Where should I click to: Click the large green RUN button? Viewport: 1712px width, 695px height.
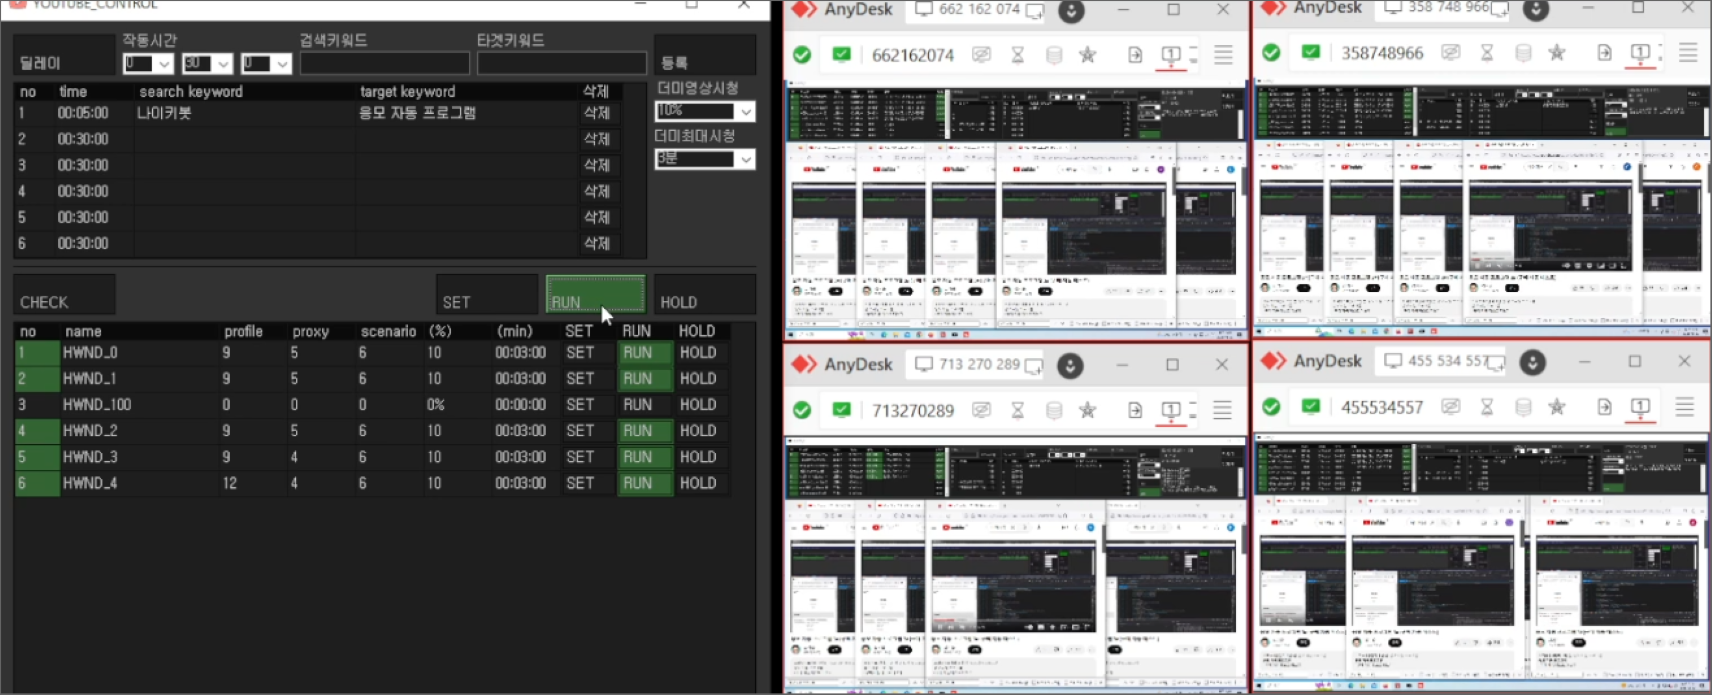(x=595, y=295)
